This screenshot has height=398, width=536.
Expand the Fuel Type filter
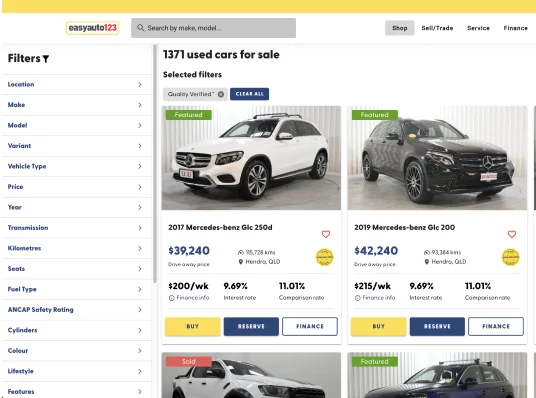coord(77,289)
